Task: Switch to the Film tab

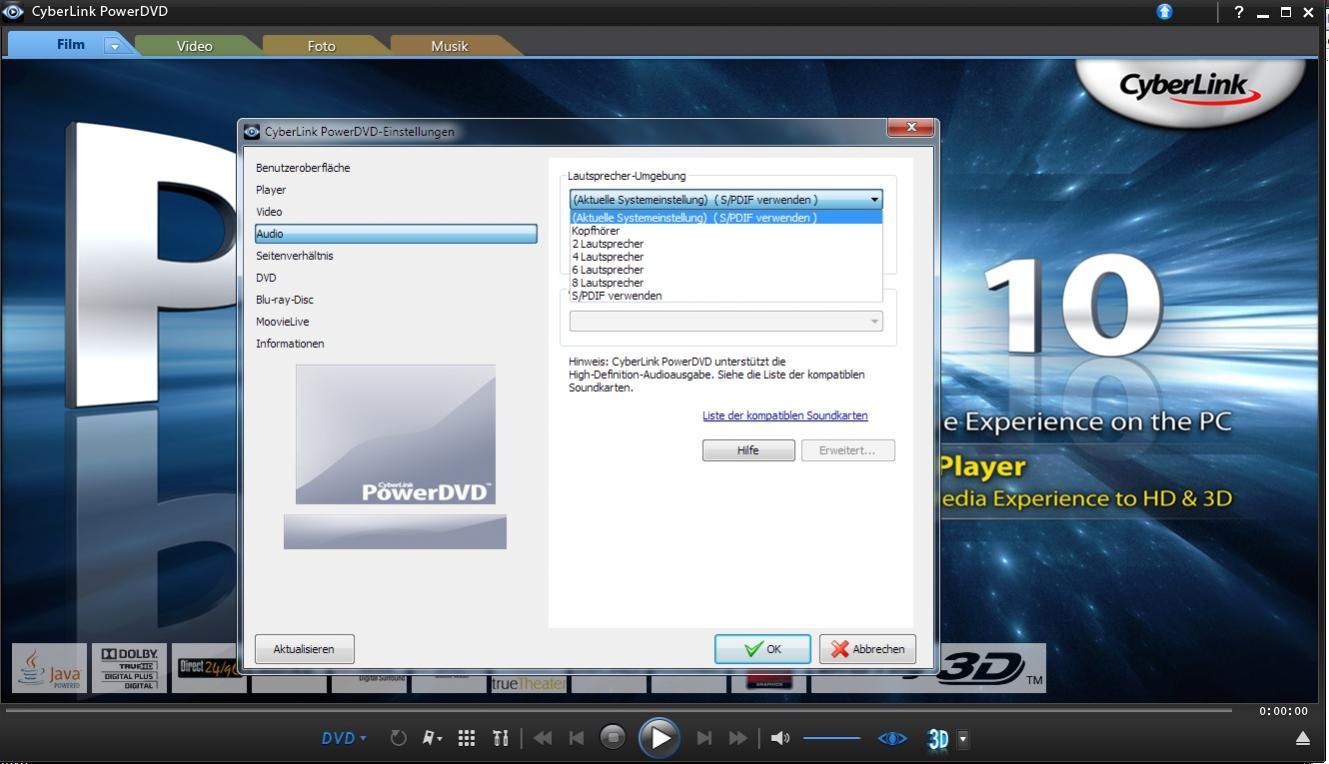Action: [x=70, y=44]
